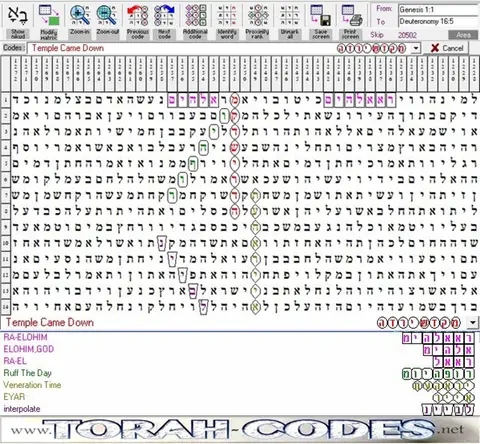Open the Proximity rank tool
480x444 pixels.
pyautogui.click(x=257, y=22)
